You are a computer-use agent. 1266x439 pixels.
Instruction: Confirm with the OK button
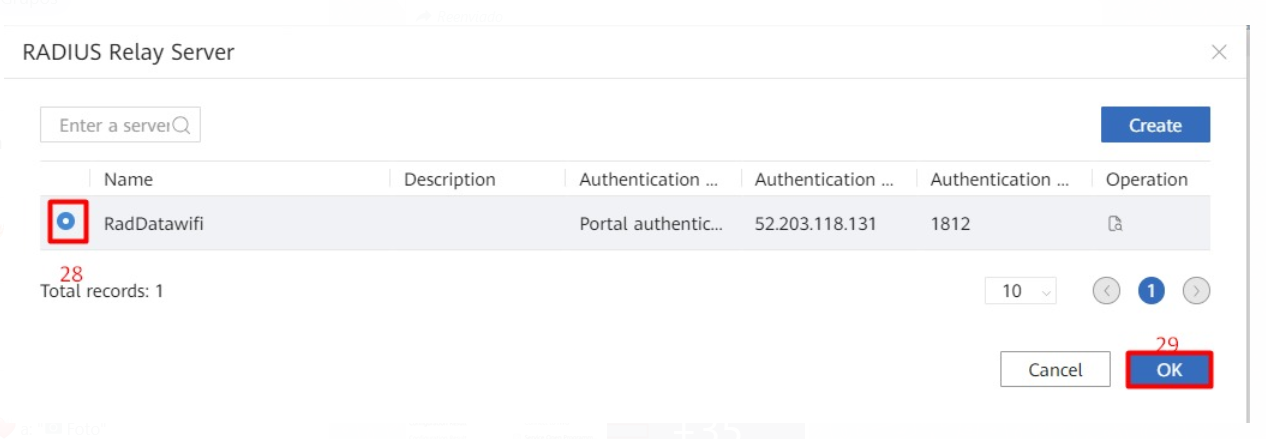[1169, 370]
